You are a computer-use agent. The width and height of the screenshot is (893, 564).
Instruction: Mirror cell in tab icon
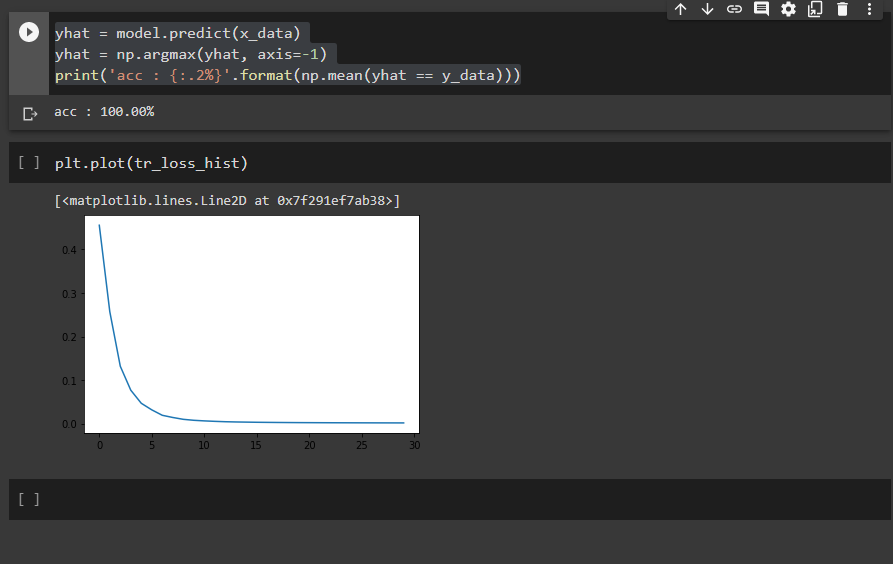point(815,9)
